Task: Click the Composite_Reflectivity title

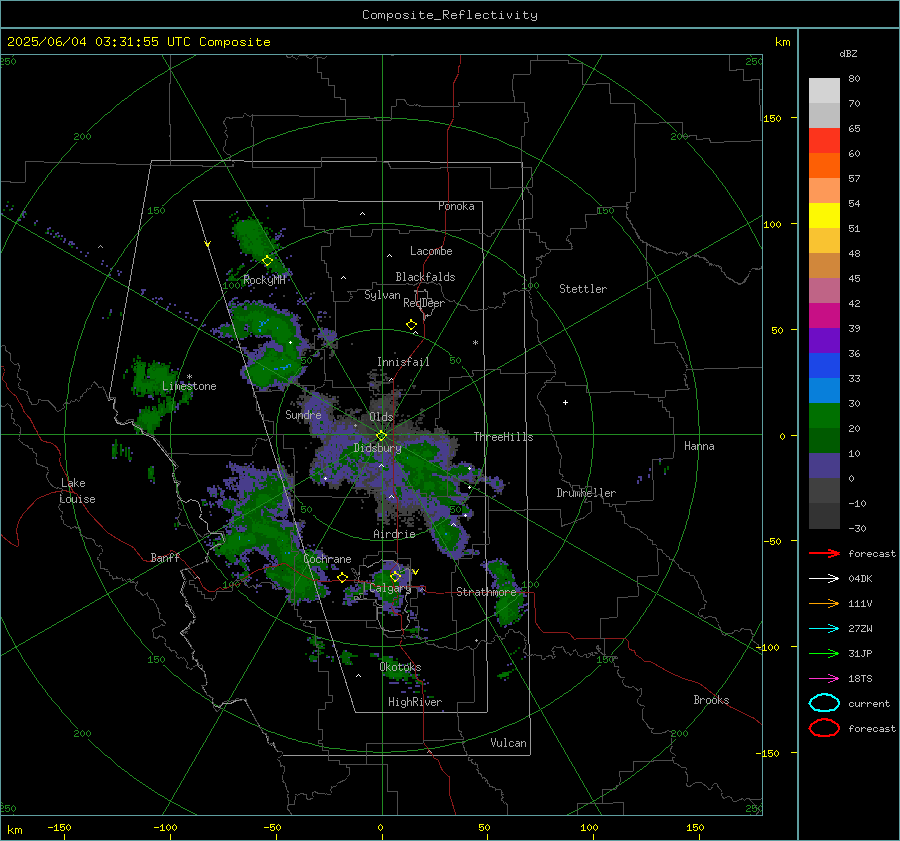Action: [450, 15]
